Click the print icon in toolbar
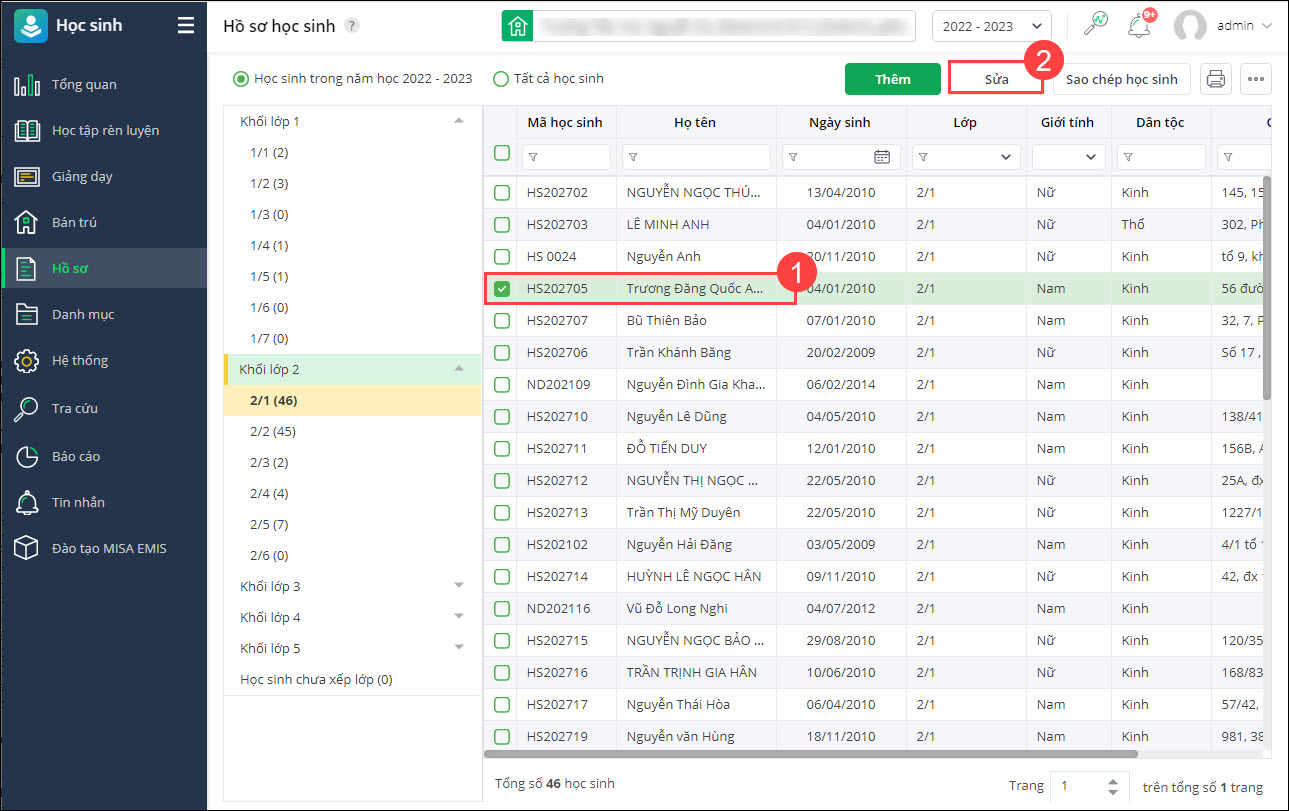The width and height of the screenshot is (1289, 811). 1216,79
